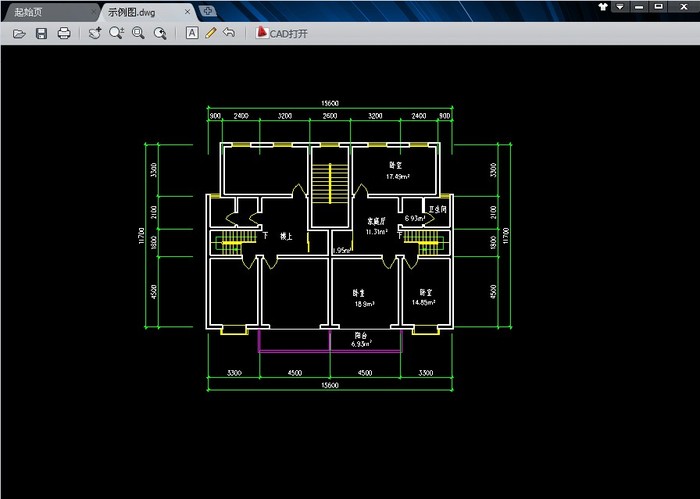The height and width of the screenshot is (499, 700).
Task: Select the pan hand tool
Action: point(94,33)
